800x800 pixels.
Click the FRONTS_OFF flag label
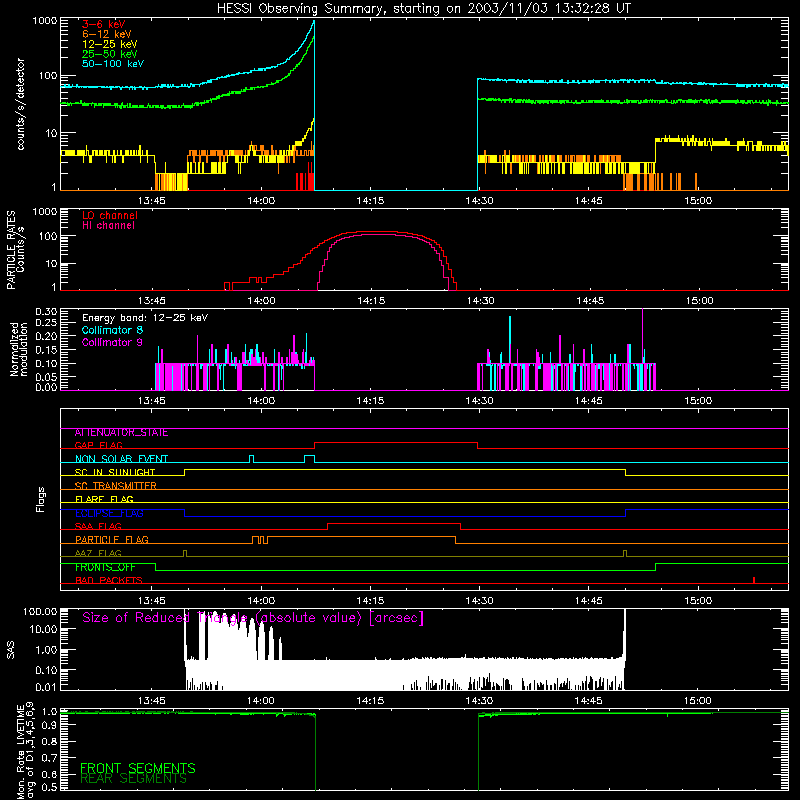[x=105, y=567]
